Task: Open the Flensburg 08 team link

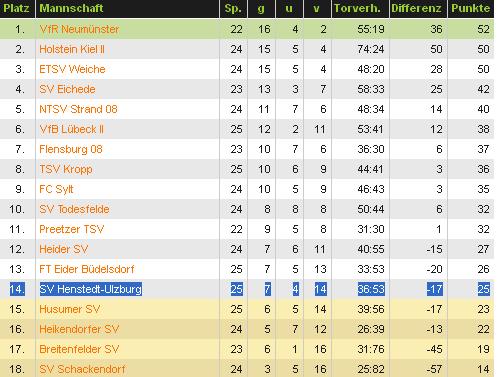Action: [71, 149]
